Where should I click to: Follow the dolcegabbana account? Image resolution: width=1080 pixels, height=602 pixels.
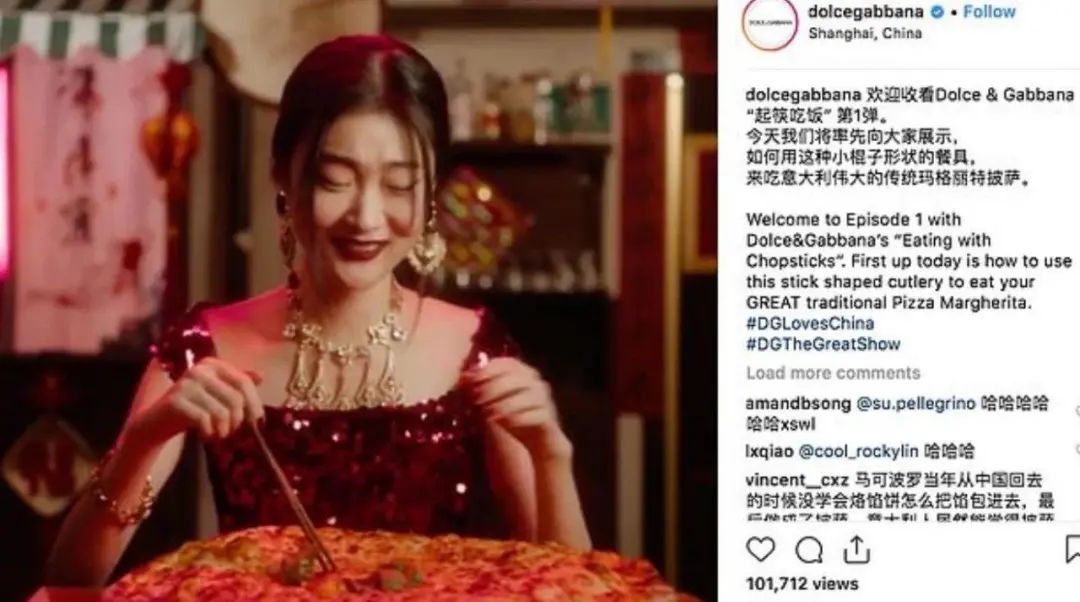pyautogui.click(x=989, y=12)
